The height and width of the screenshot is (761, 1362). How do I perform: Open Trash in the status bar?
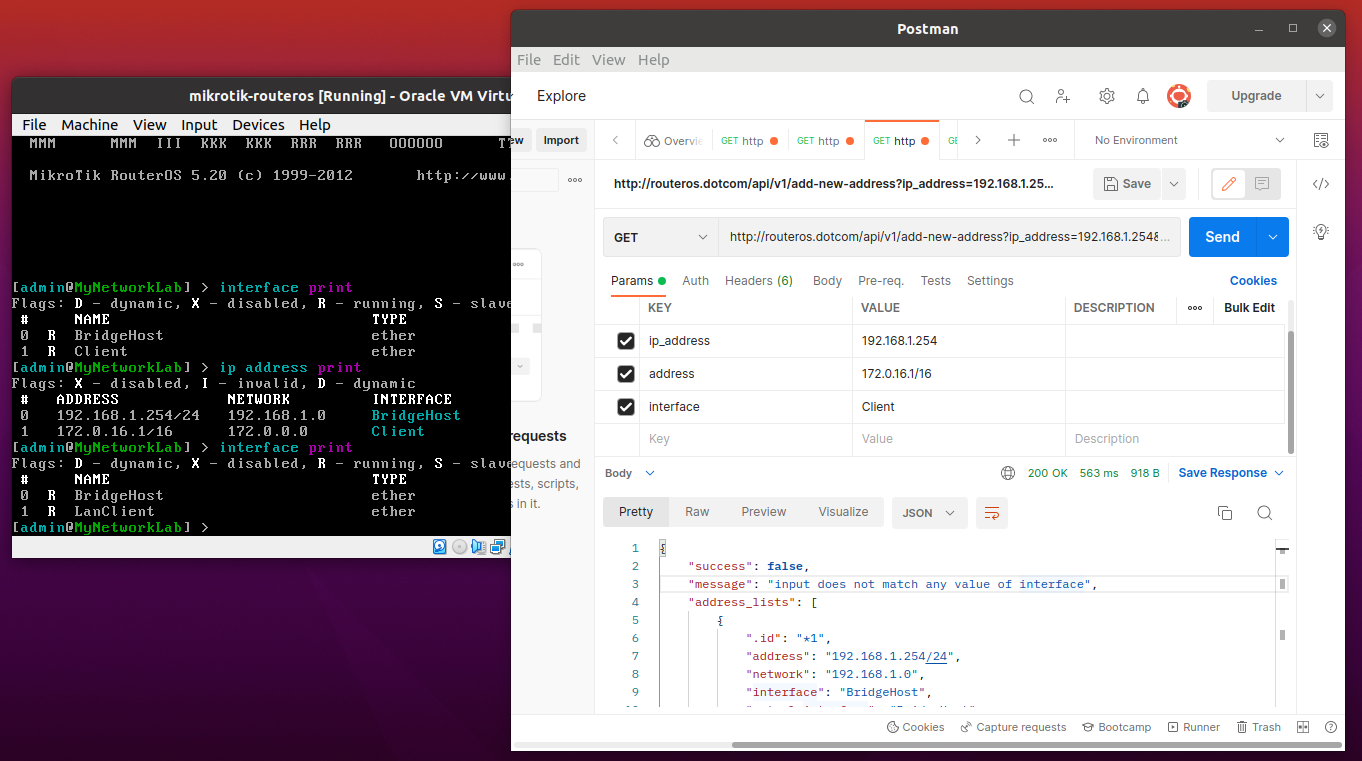1259,727
